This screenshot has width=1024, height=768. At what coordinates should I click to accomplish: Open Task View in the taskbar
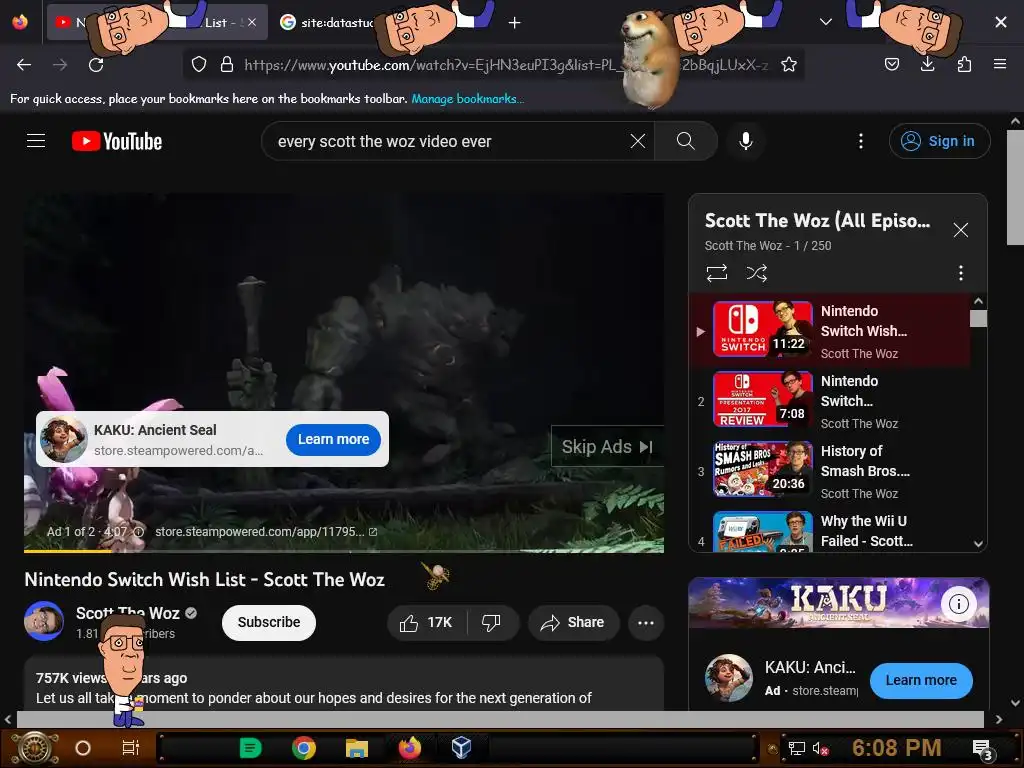click(x=131, y=748)
